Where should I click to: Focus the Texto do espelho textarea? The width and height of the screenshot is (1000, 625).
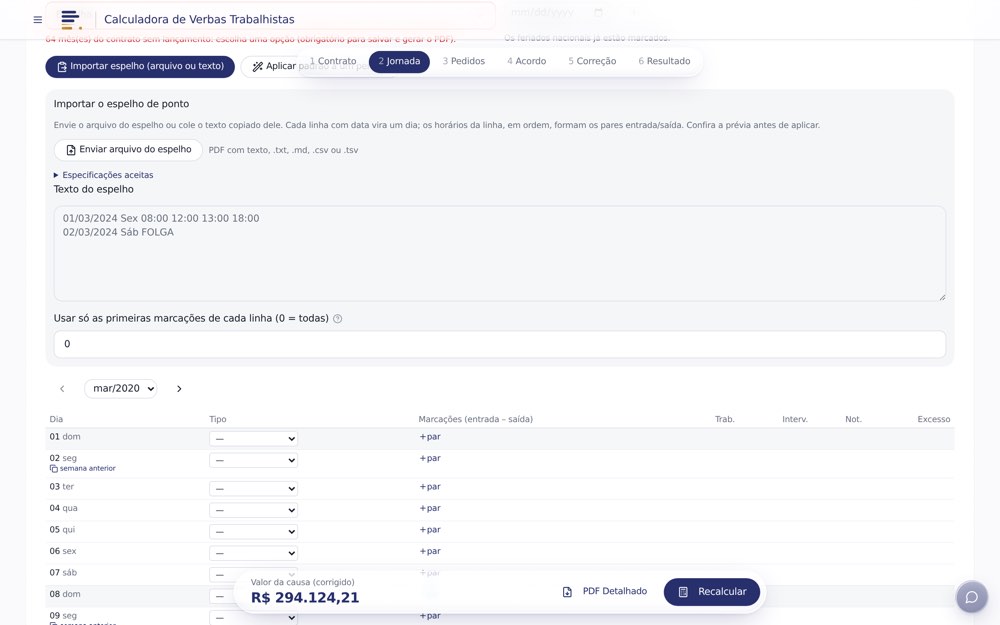click(x=499, y=253)
